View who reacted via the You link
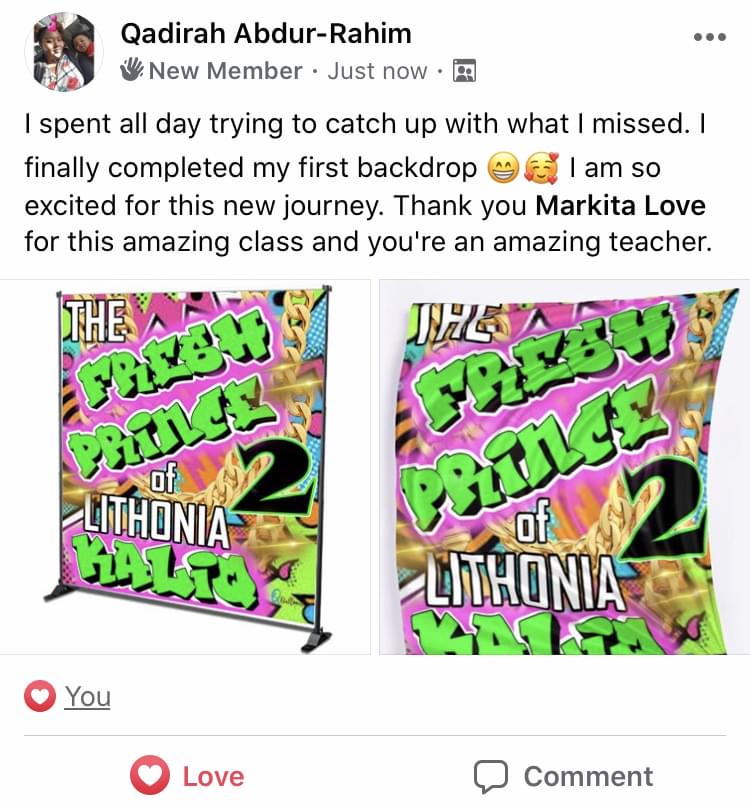Viewport: 750px width, 806px height. (87, 697)
